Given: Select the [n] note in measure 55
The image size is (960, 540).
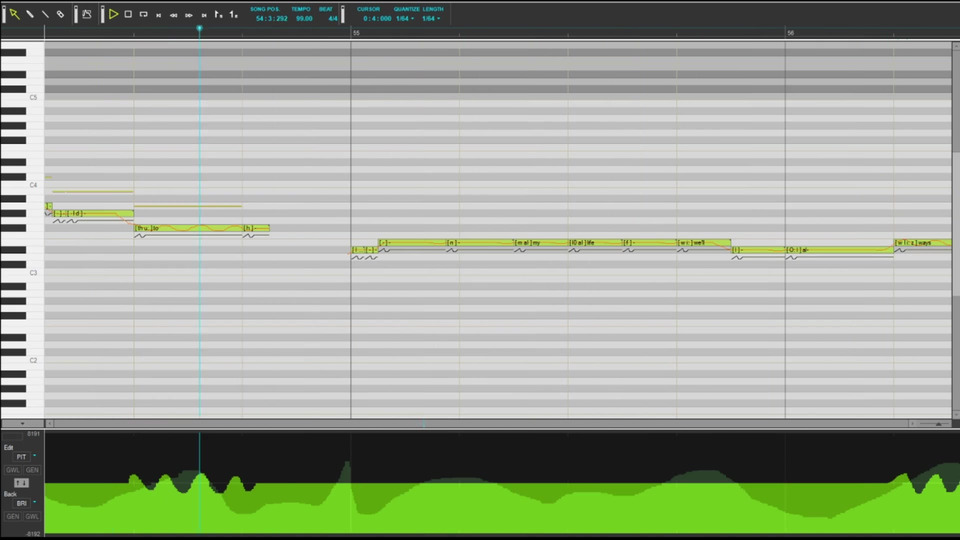Looking at the screenshot, I should (480, 242).
